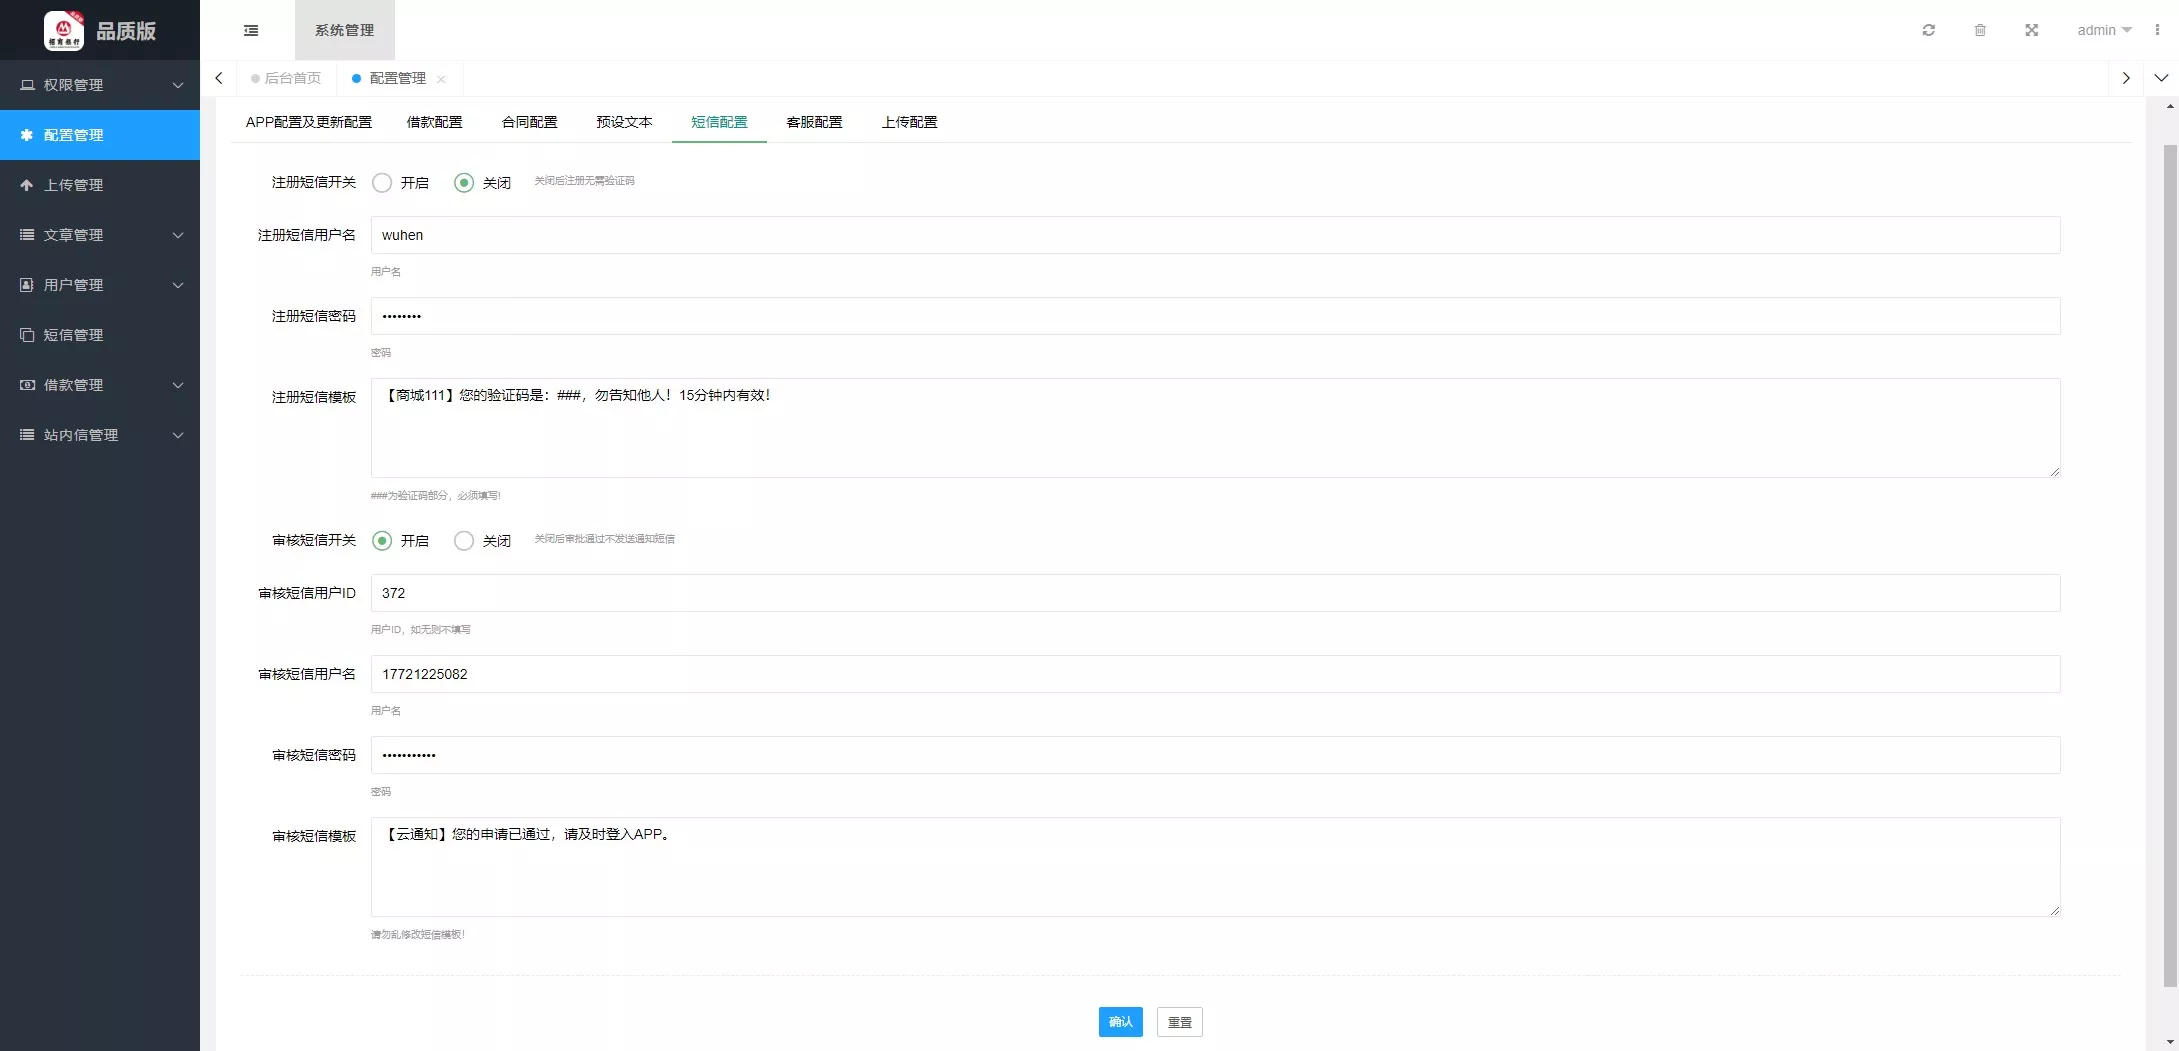The image size is (2179, 1051).
Task: Open the vertical three-dot more menu
Action: [x=2157, y=30]
